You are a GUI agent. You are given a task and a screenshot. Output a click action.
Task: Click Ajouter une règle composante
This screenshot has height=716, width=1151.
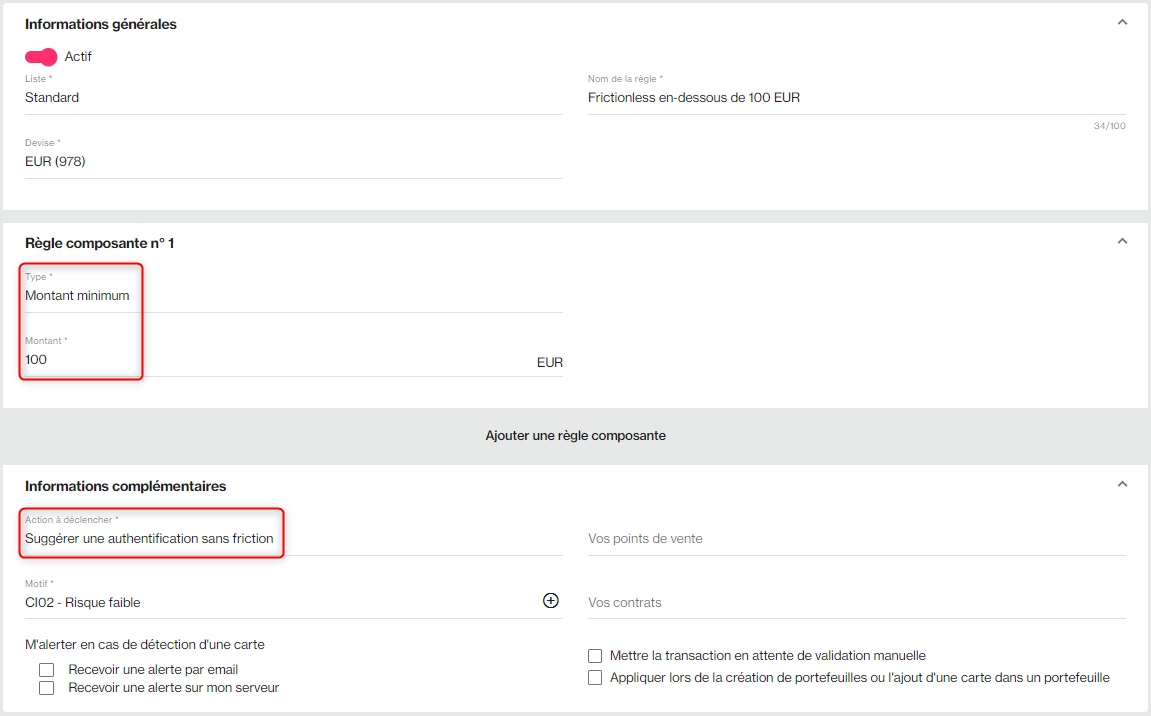tap(575, 436)
